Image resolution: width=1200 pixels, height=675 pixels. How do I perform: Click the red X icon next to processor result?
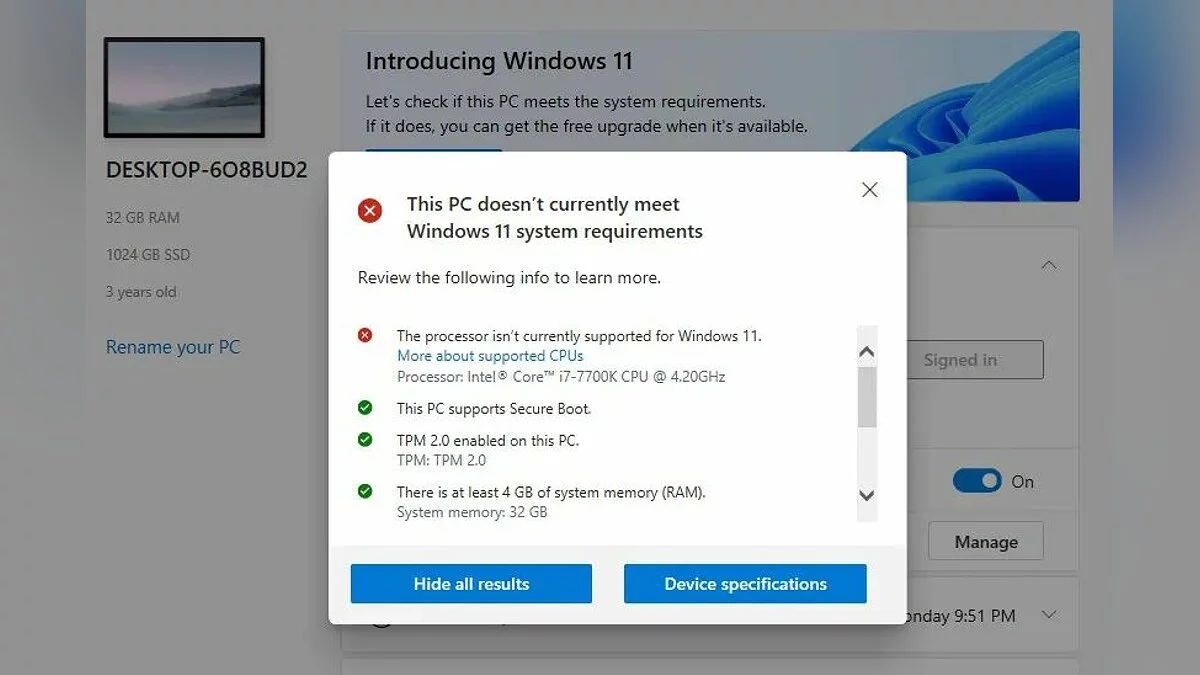pos(365,335)
